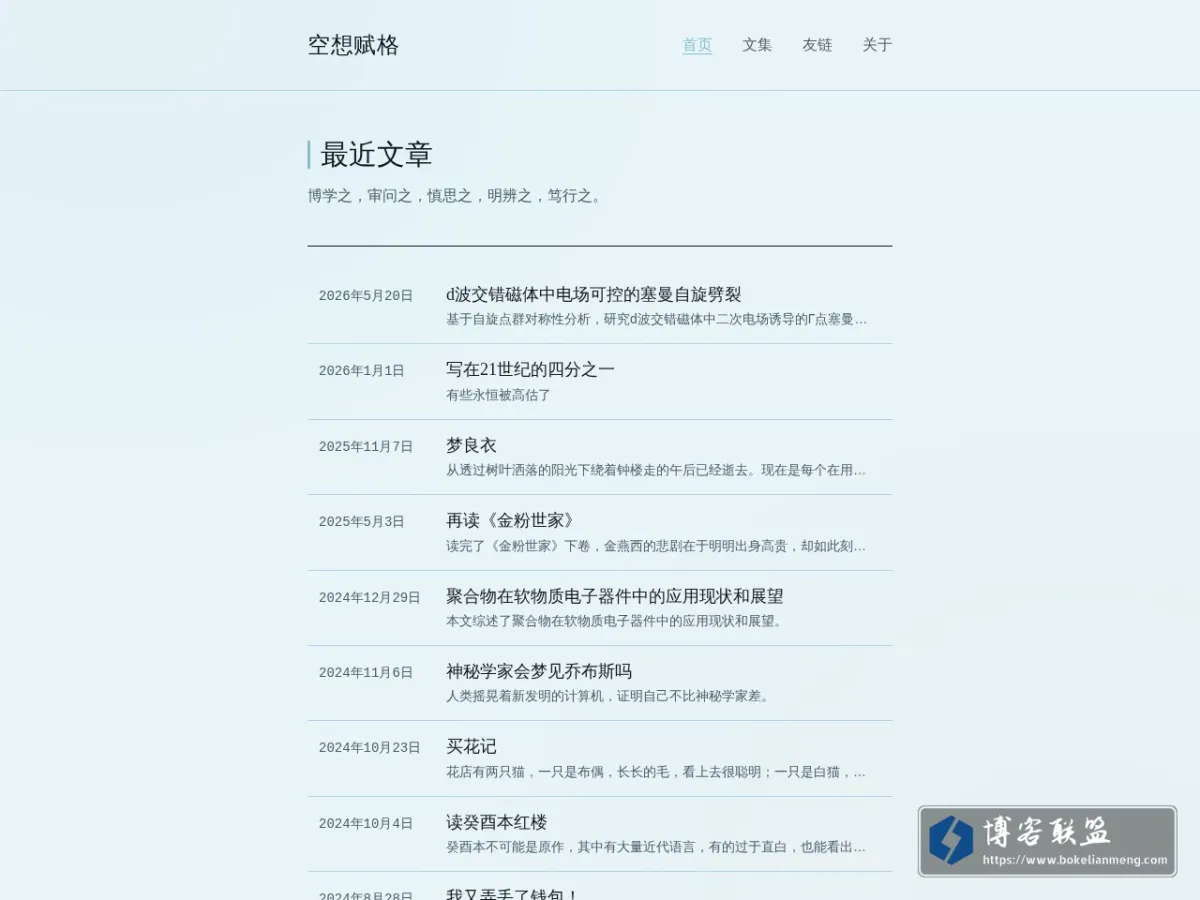Select the 首页 navigation item
This screenshot has height=900, width=1200.
click(697, 45)
